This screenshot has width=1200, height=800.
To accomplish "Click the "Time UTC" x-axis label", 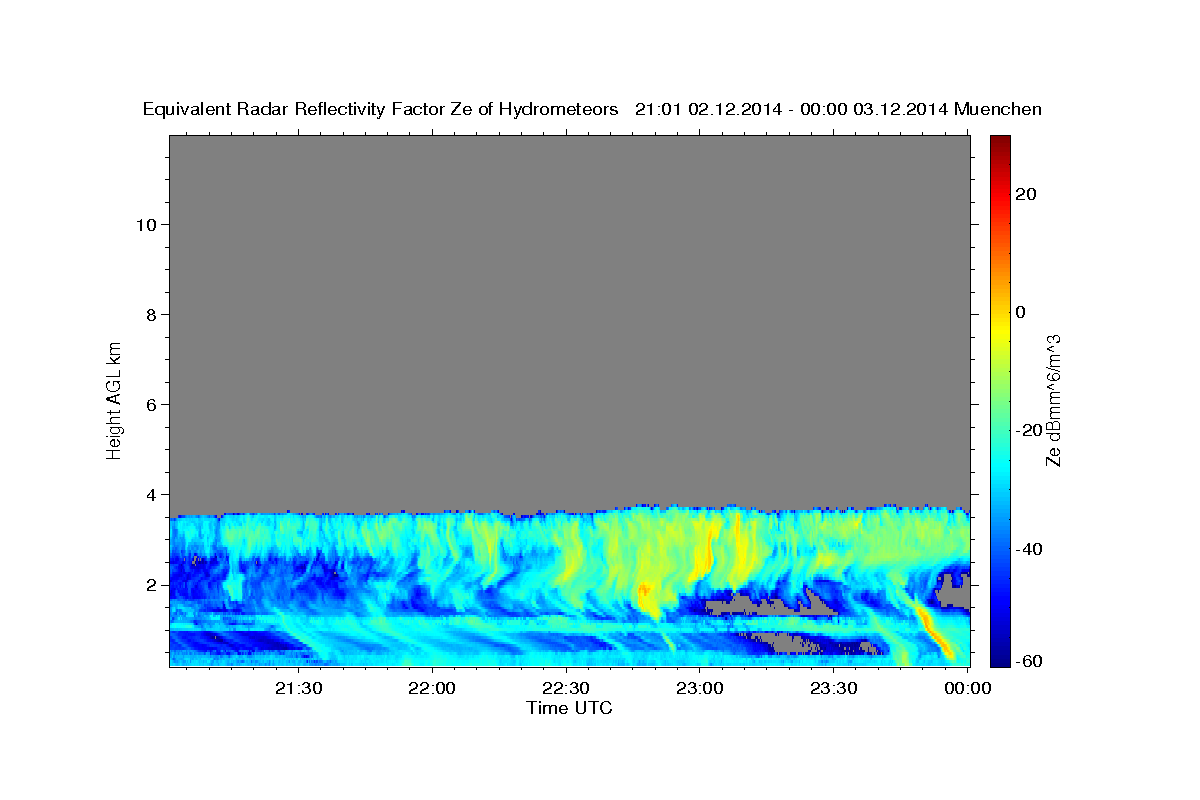I will [x=569, y=708].
